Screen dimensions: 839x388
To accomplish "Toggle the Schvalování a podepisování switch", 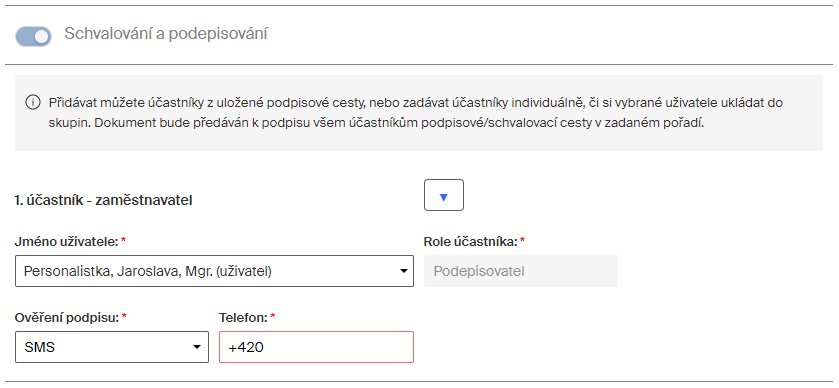I will point(34,36).
